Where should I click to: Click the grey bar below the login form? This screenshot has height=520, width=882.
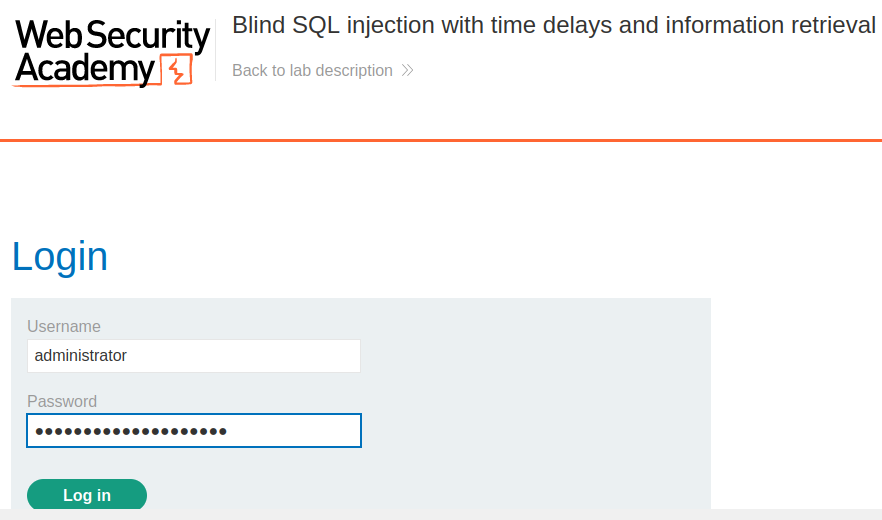(441, 514)
